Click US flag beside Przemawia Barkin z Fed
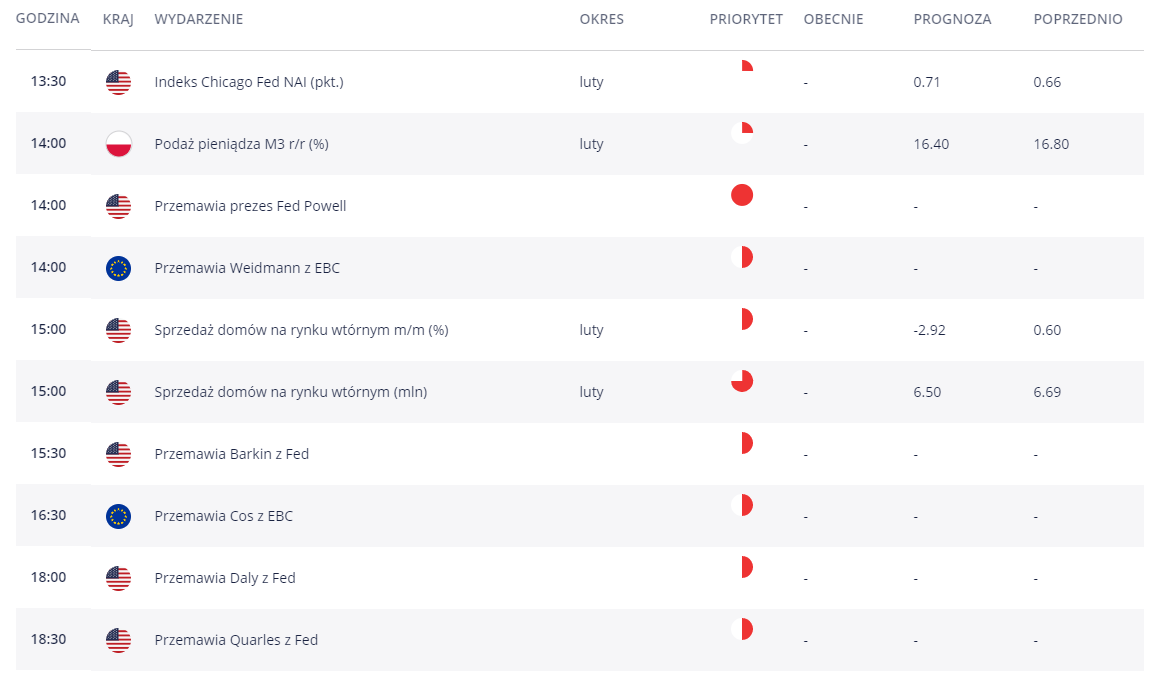The image size is (1149, 682). [x=118, y=454]
